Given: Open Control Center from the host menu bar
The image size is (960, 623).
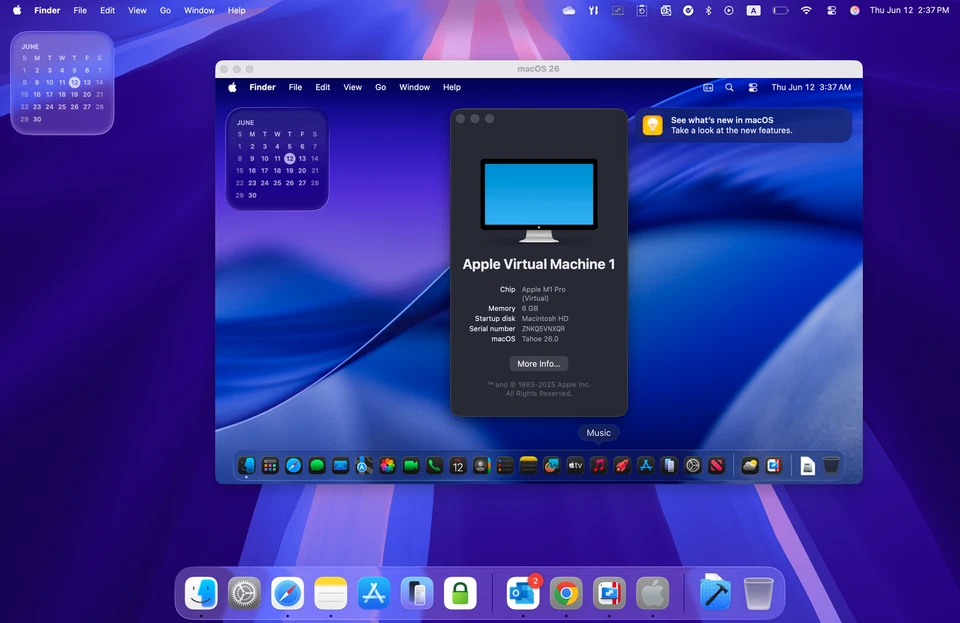Looking at the screenshot, I should (830, 10).
